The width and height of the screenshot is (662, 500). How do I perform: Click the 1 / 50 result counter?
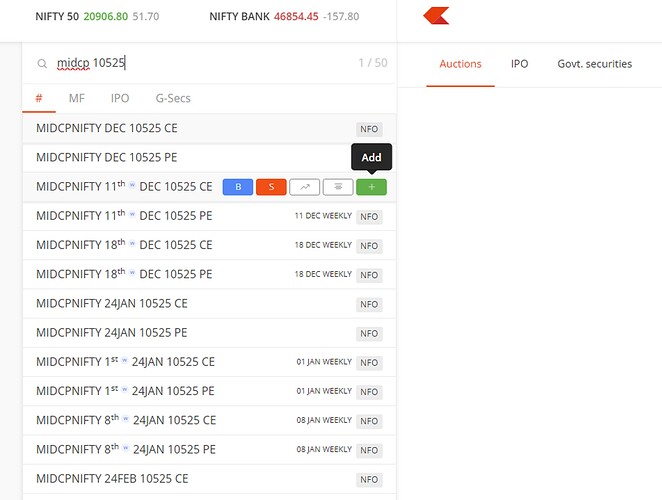pos(373,63)
